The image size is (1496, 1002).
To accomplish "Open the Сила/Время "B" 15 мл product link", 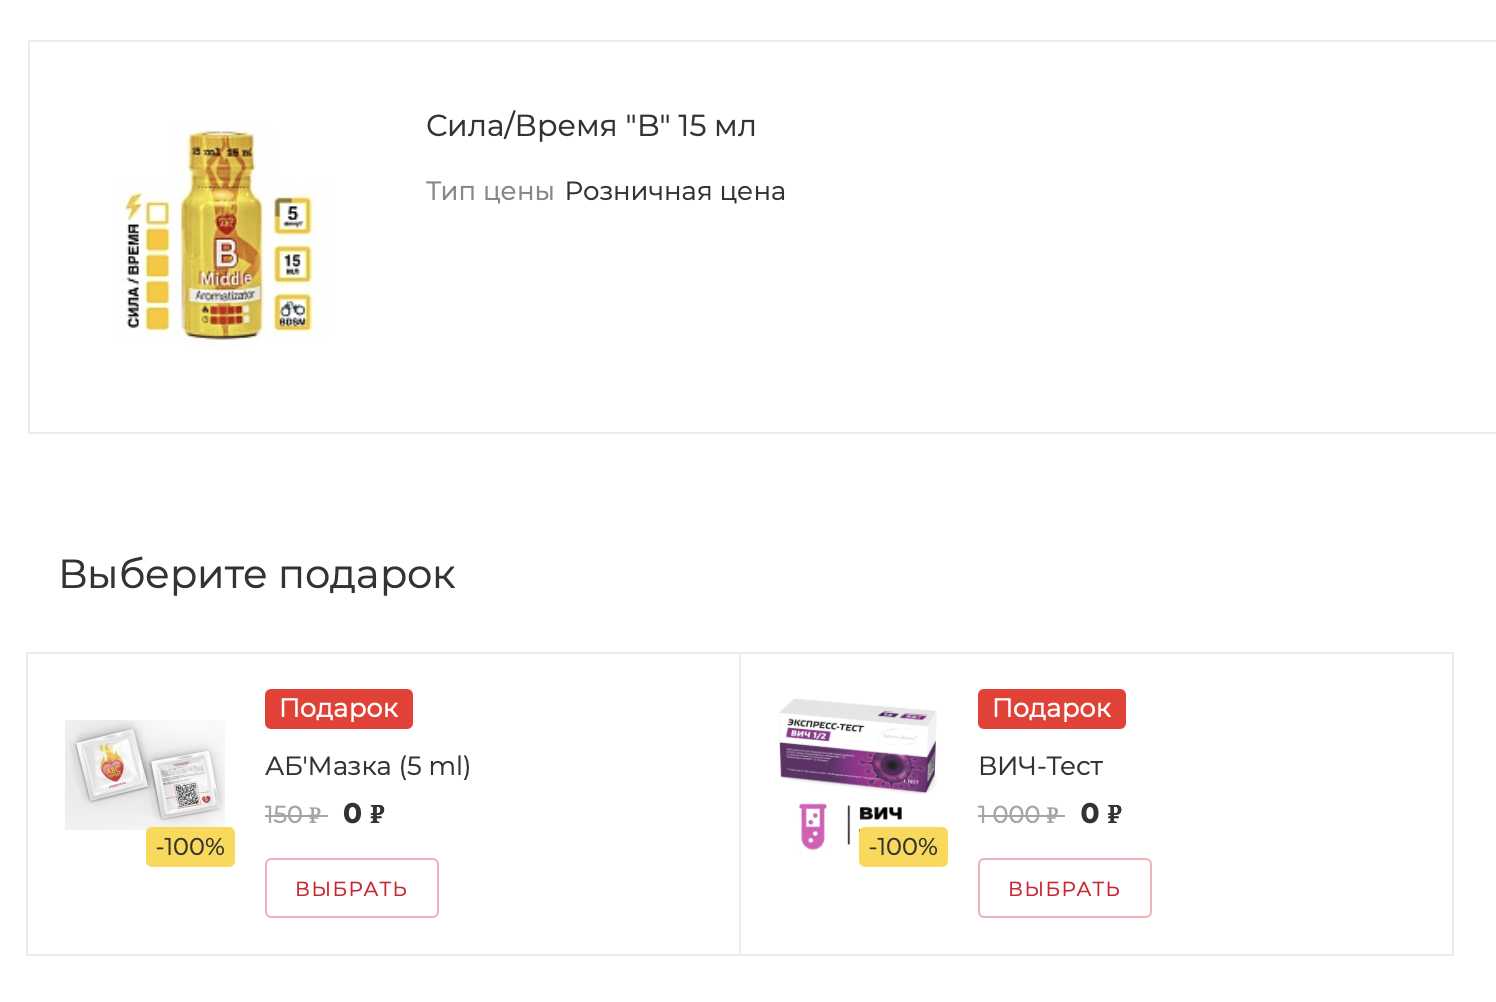I will 590,125.
